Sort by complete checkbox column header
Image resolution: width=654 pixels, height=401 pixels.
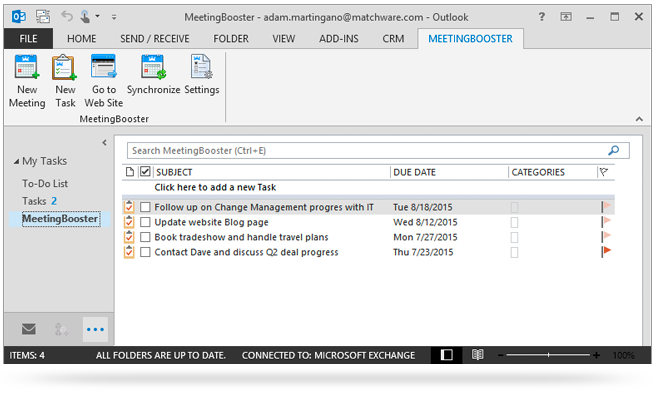(145, 171)
